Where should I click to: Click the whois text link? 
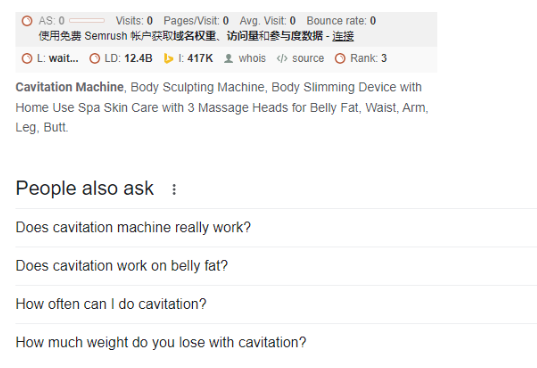[x=252, y=59]
